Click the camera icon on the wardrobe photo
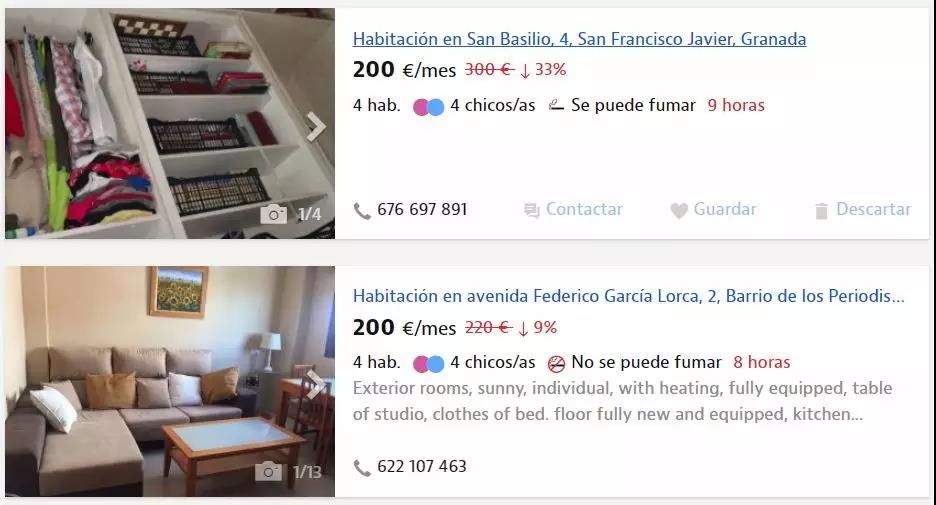Screen dimensions: 936x505 tap(273, 214)
